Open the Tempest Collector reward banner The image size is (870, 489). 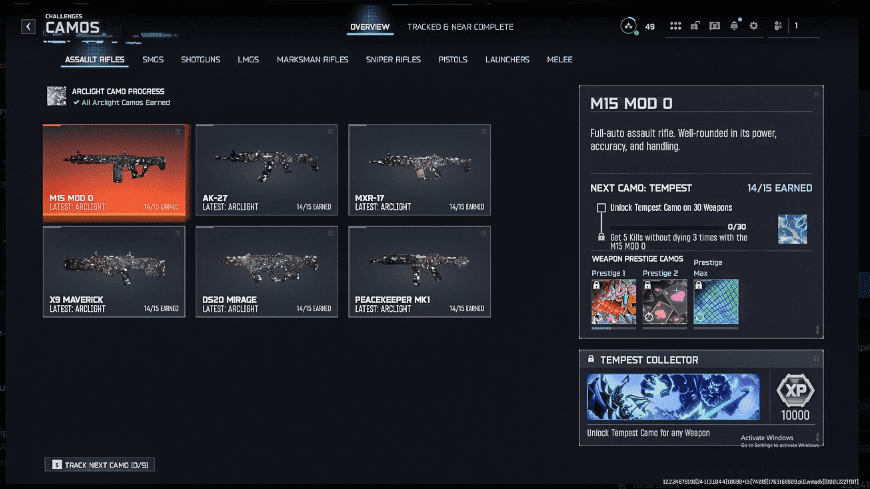click(672, 397)
